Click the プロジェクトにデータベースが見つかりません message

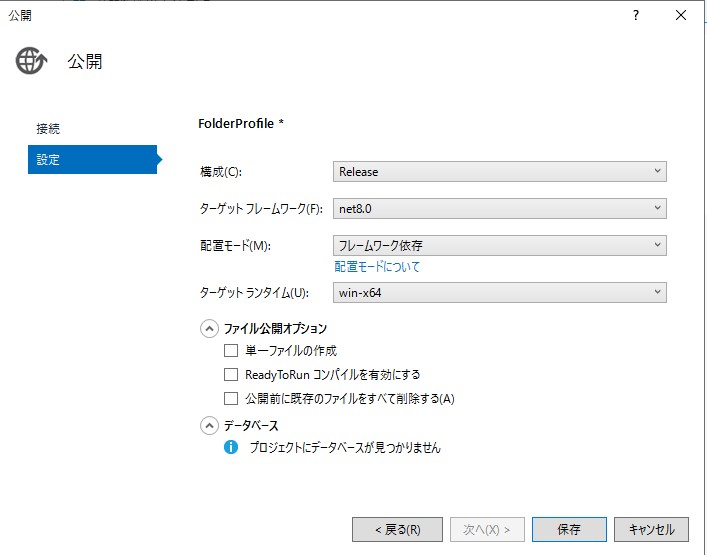345,447
